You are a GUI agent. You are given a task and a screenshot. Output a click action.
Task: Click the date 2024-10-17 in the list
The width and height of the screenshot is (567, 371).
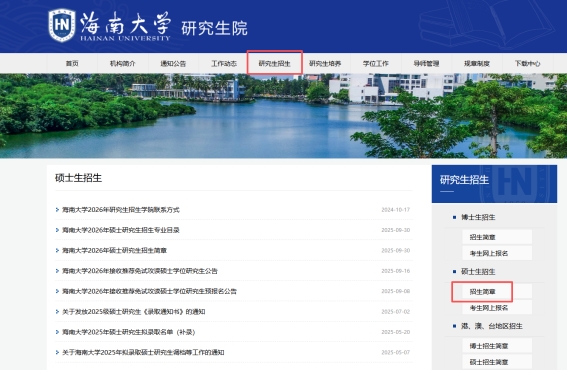396,210
